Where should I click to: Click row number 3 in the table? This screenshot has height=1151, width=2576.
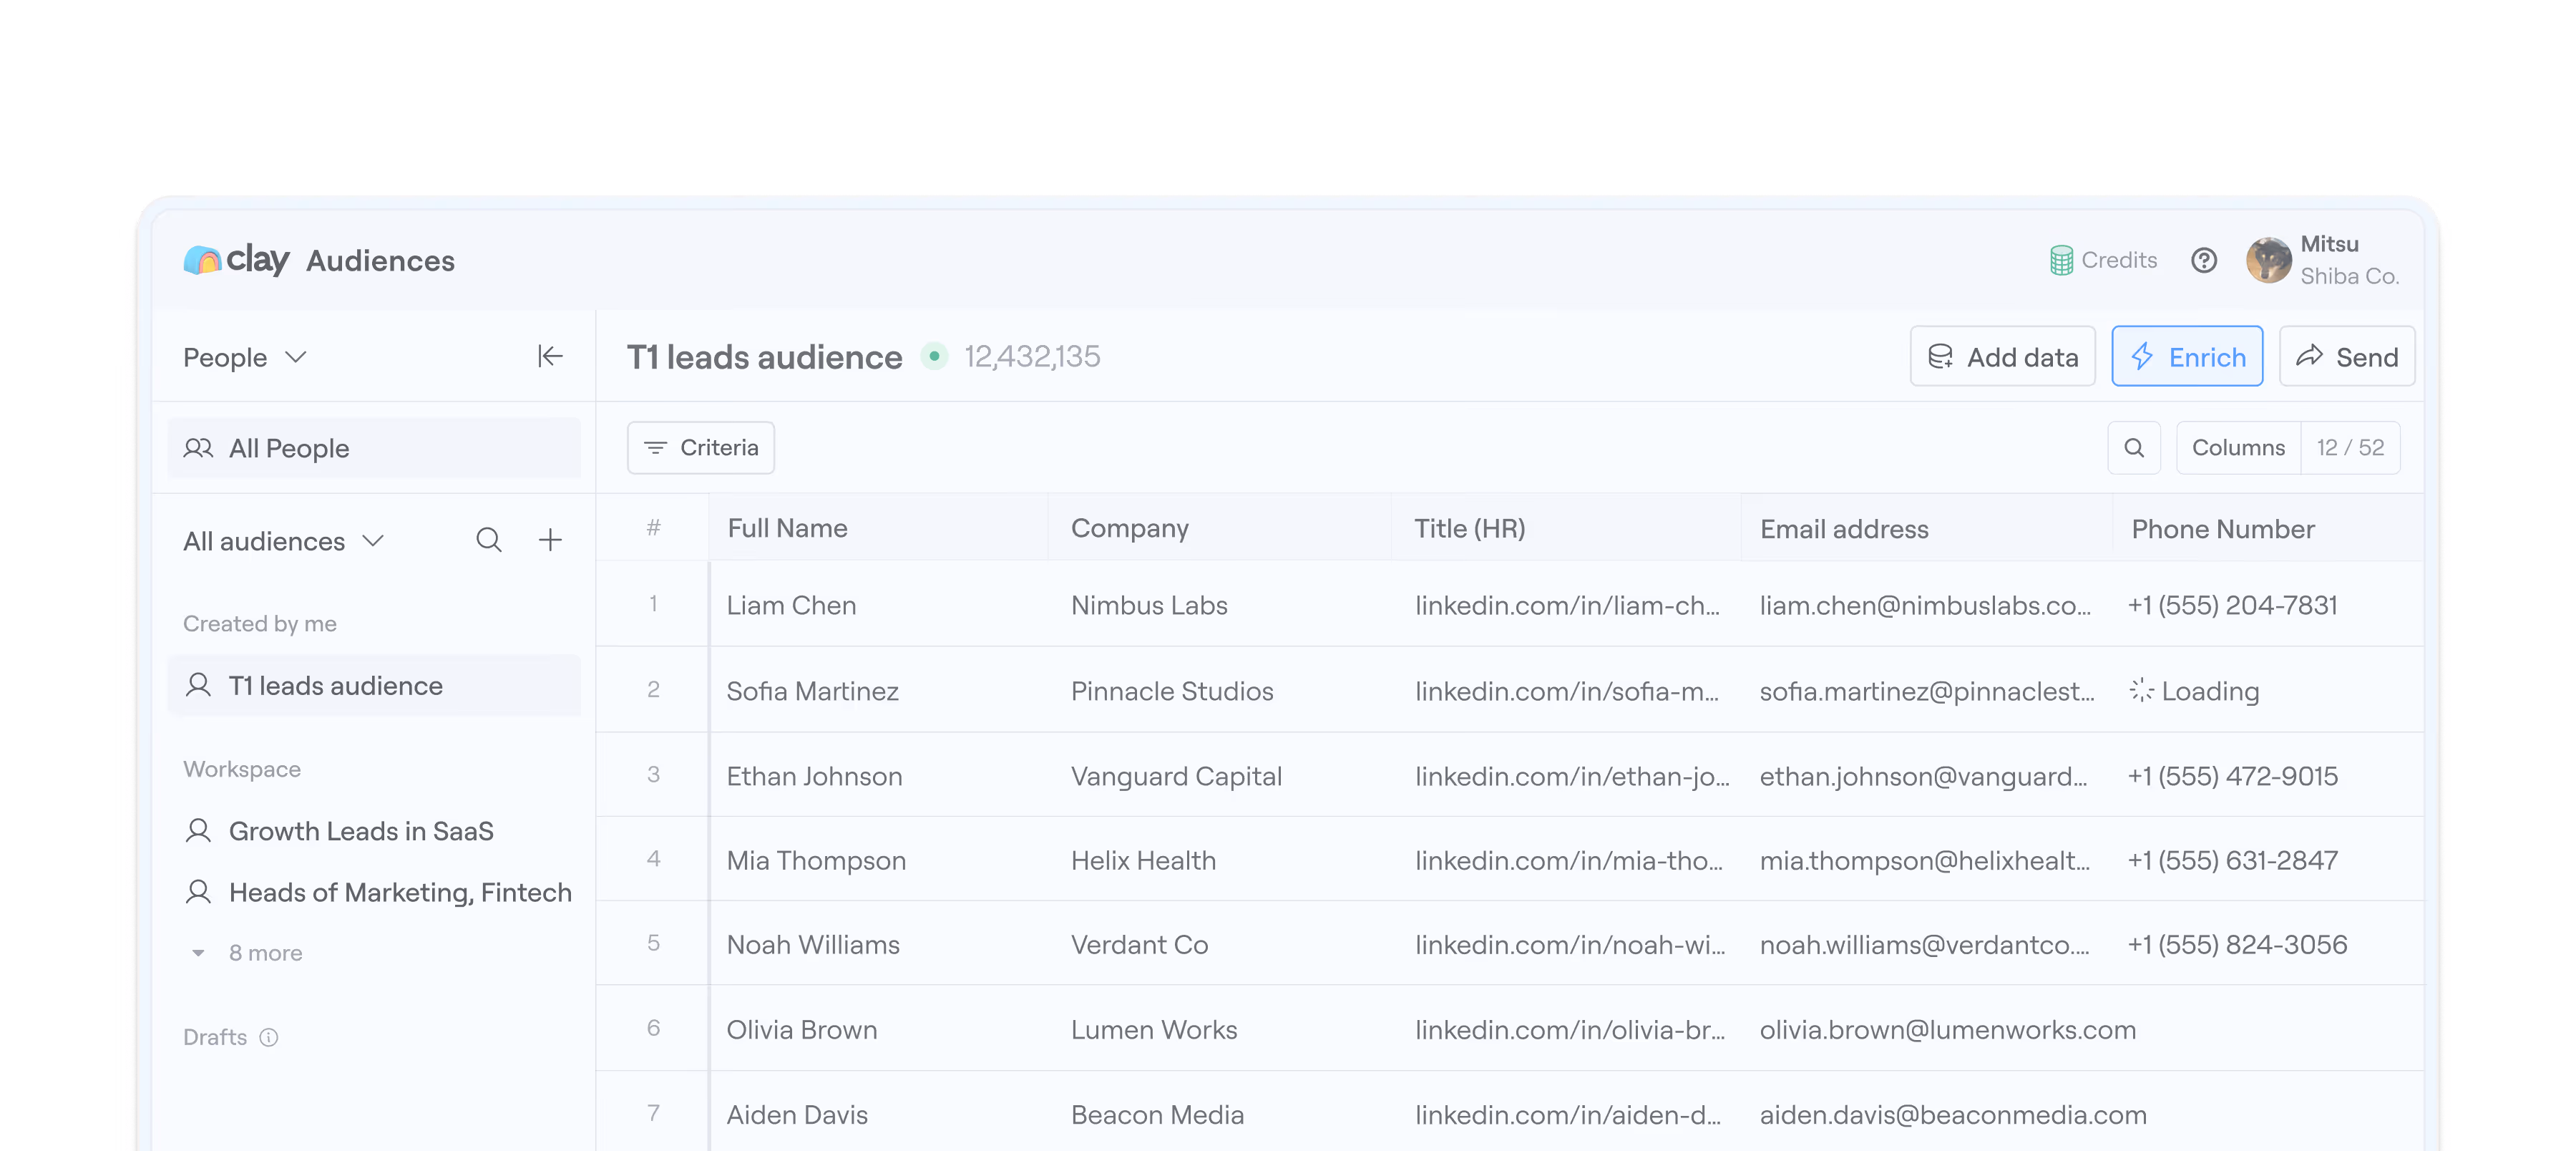point(653,774)
